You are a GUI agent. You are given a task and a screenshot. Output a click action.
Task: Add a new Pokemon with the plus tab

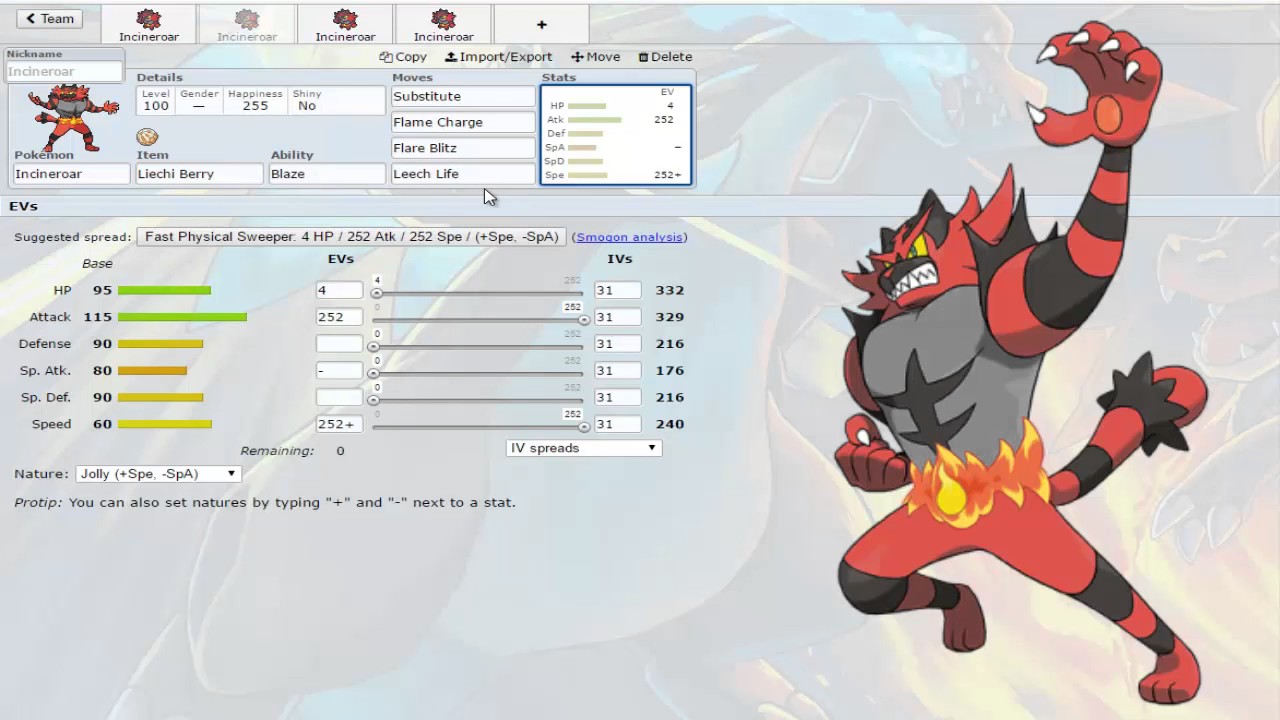(x=541, y=24)
